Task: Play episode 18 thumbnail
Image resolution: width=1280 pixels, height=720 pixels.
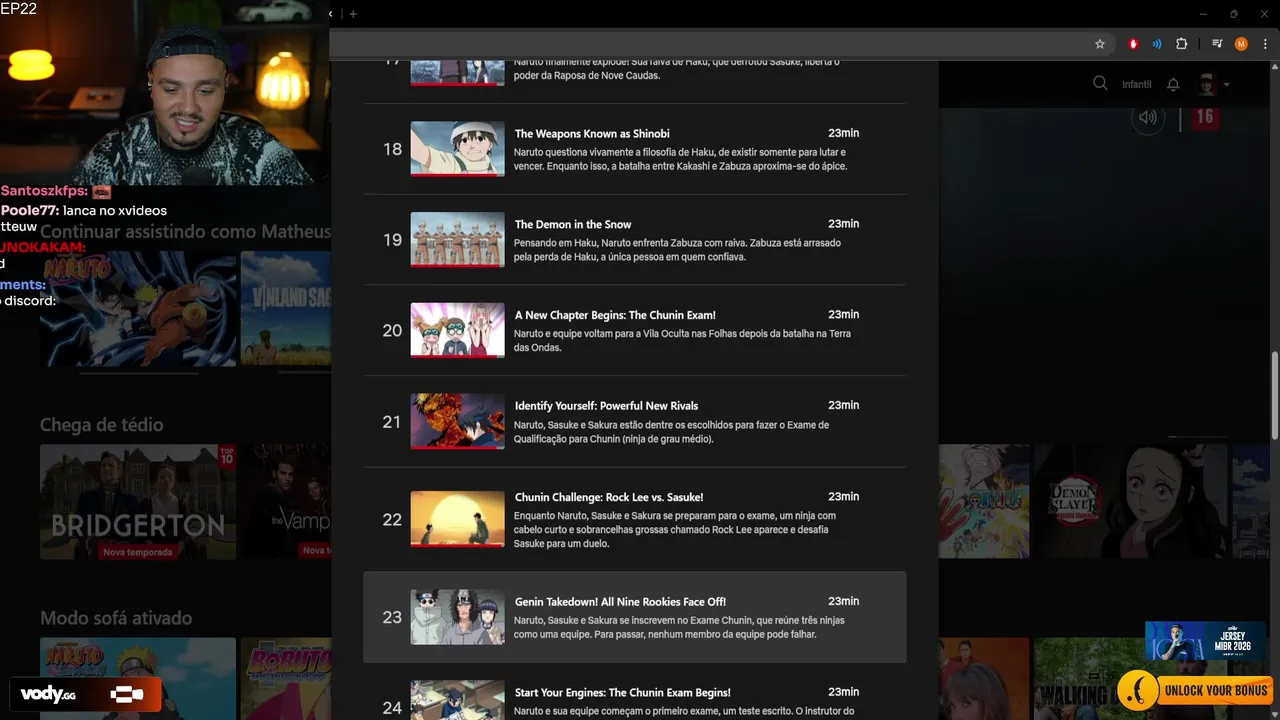Action: [457, 149]
